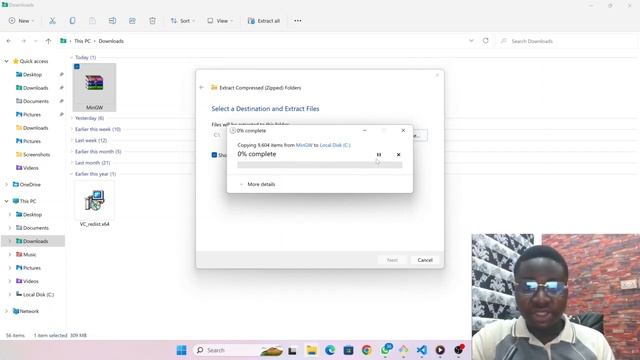
Task: Toggle Show extracted files checkbox
Action: [x=214, y=155]
